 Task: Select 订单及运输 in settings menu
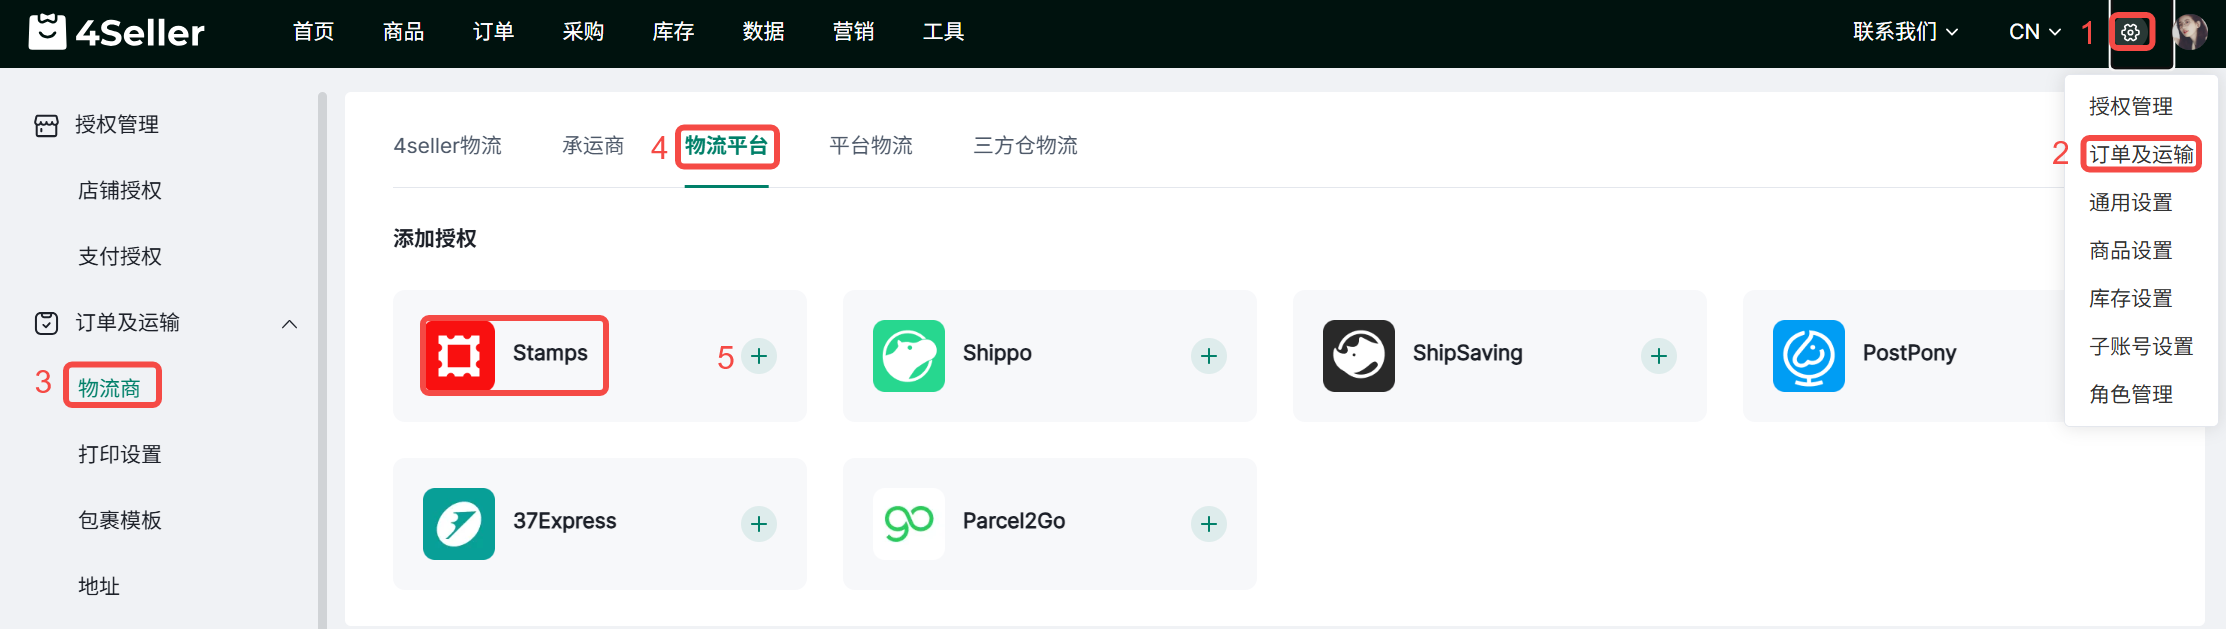pyautogui.click(x=2141, y=154)
